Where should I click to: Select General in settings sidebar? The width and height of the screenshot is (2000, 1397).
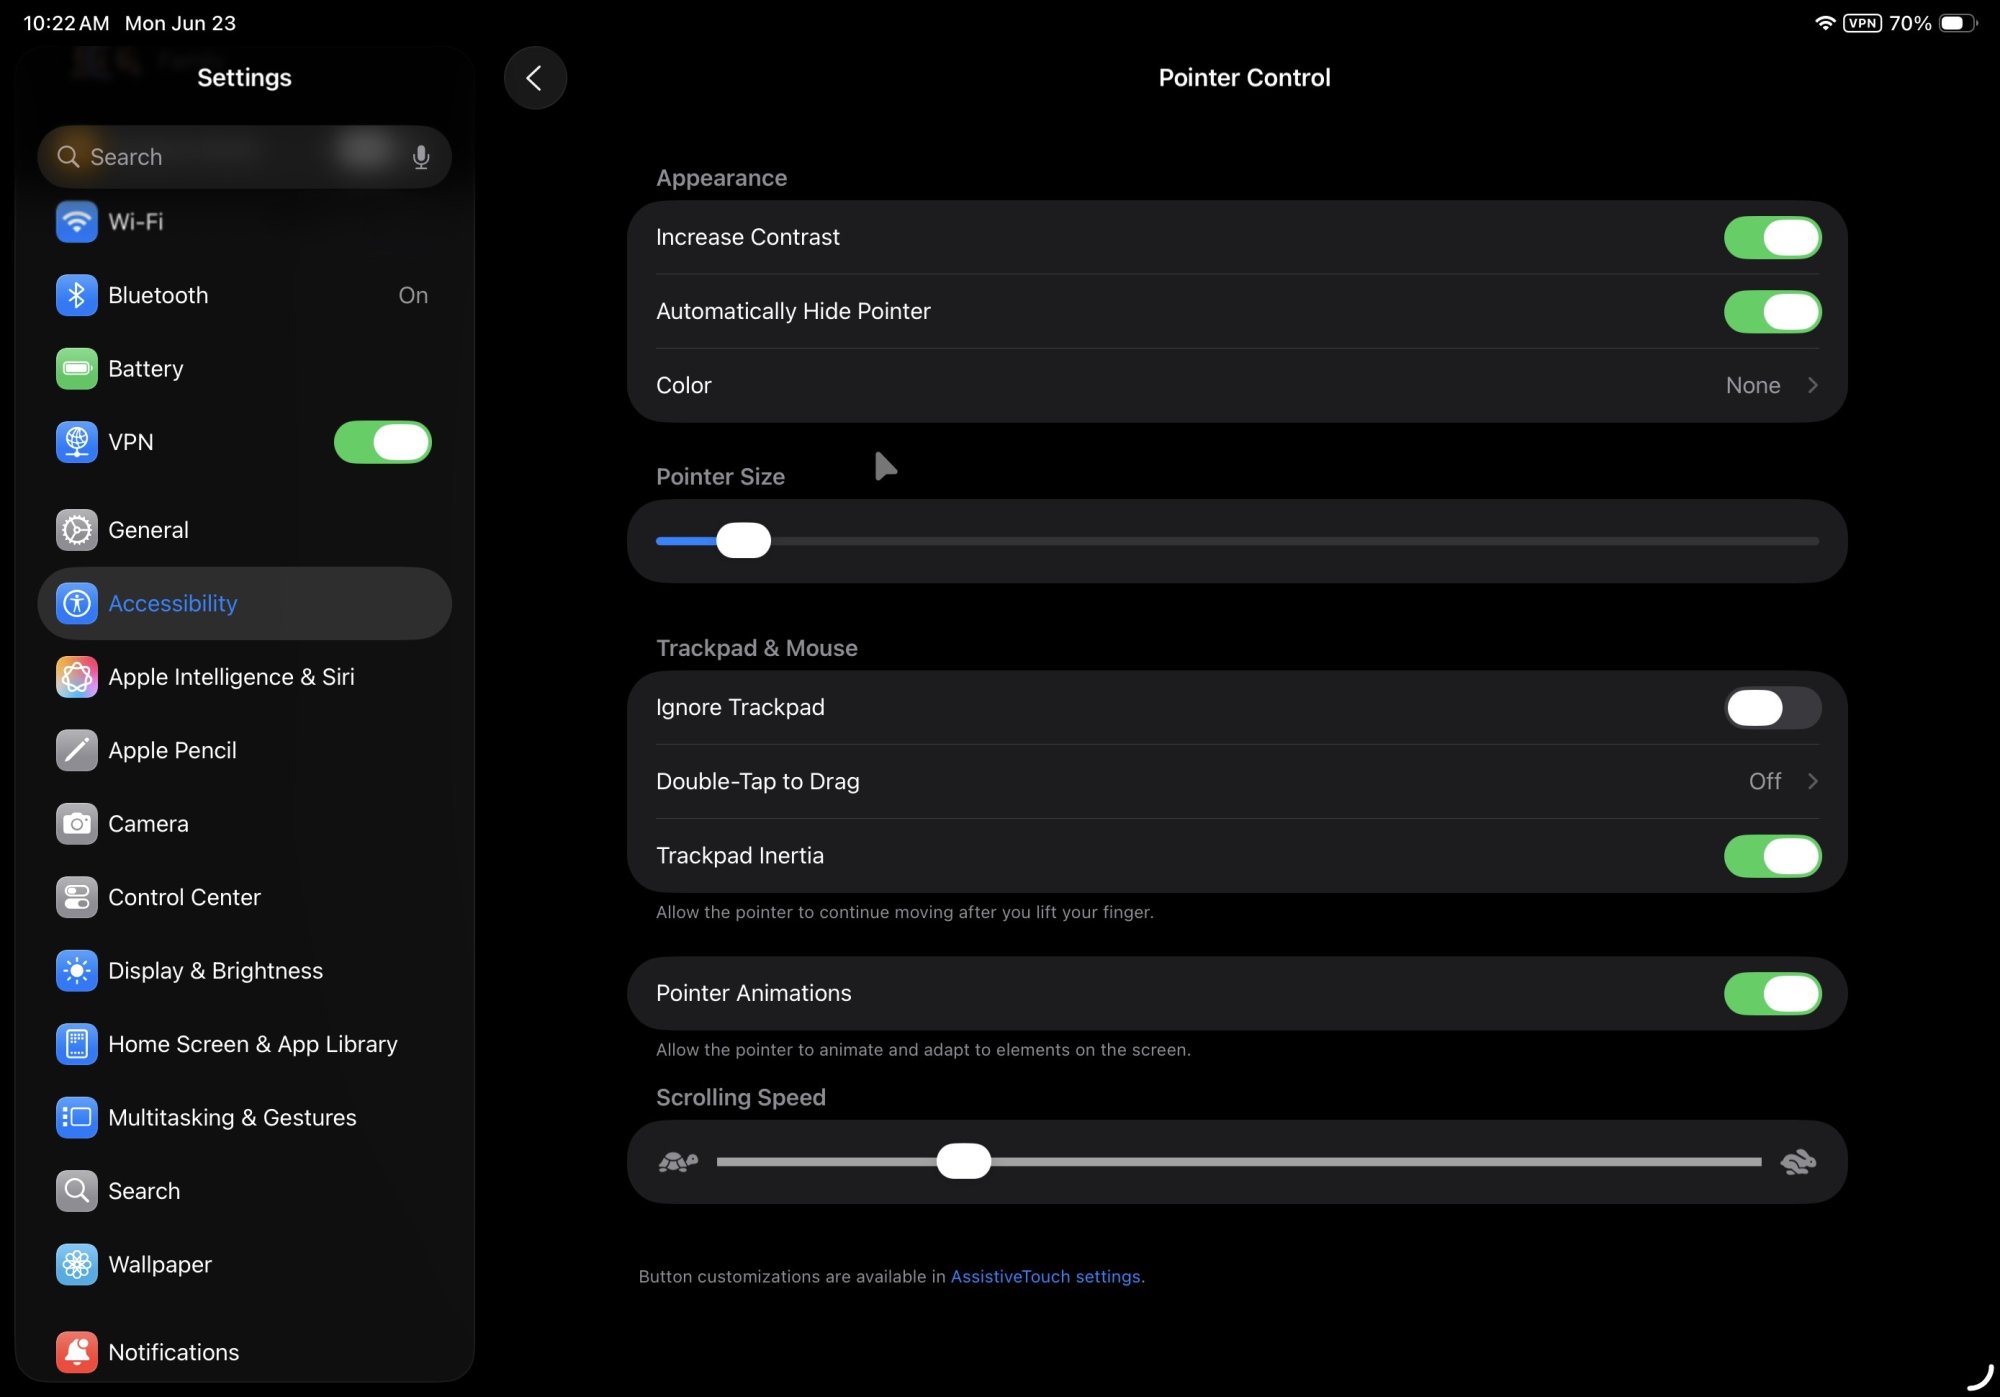click(x=148, y=530)
